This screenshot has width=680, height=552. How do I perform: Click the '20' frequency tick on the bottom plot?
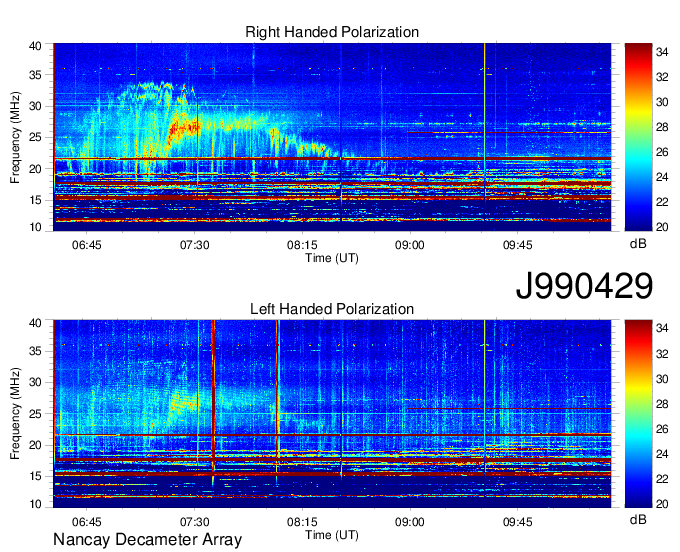coord(35,445)
